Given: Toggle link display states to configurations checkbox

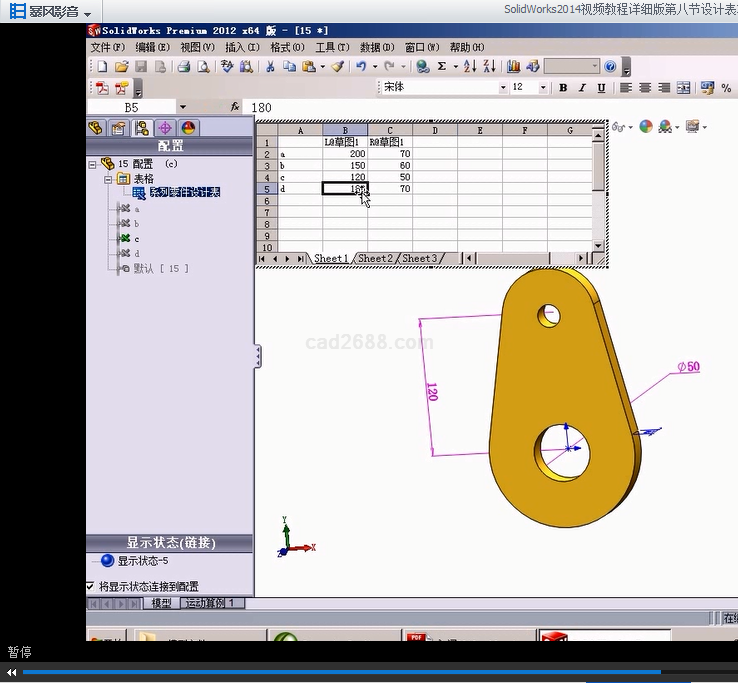Looking at the screenshot, I should tap(91, 586).
